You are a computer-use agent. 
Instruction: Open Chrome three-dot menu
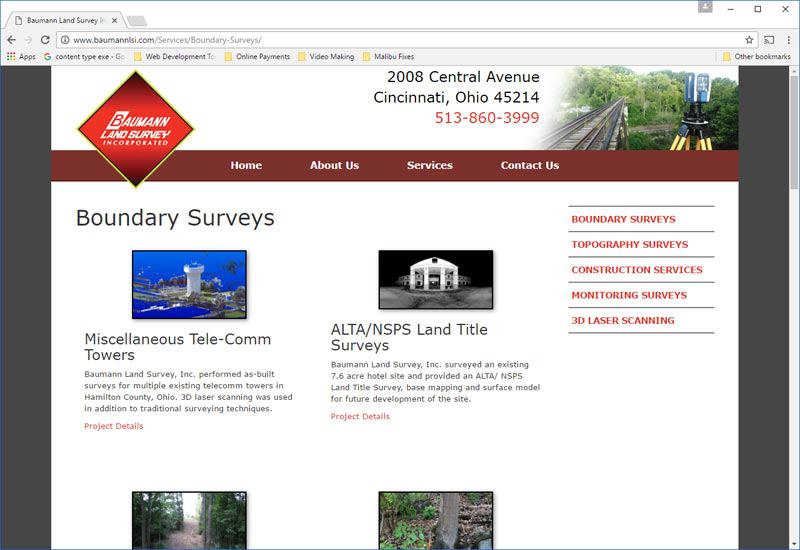(788, 40)
